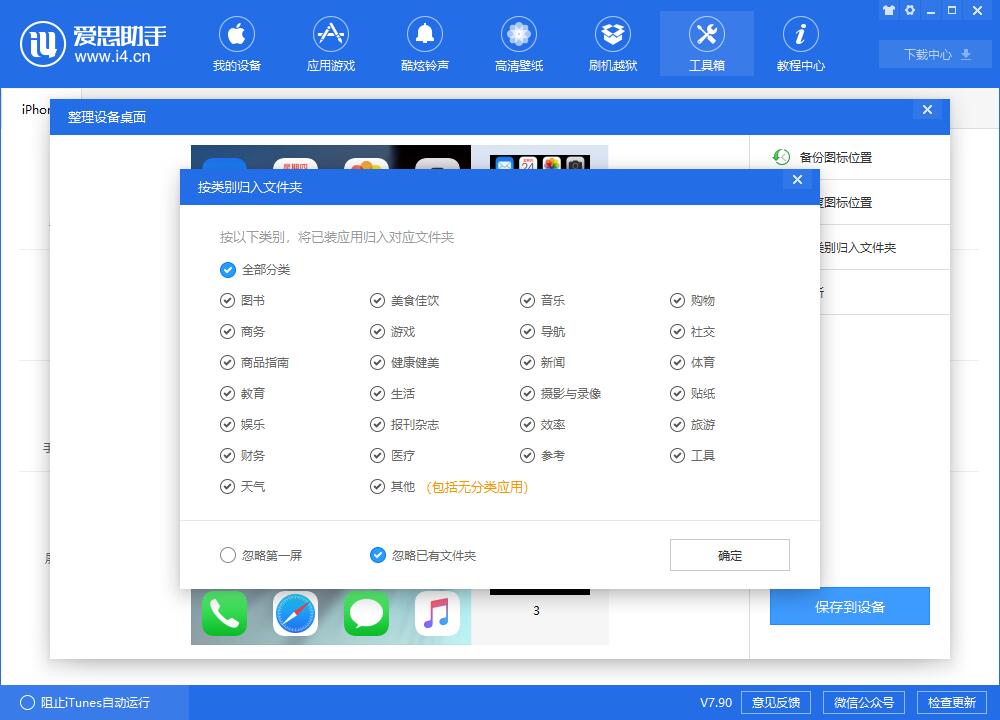
Task: Open the 教程中心 tutorial center
Action: click(x=801, y=43)
